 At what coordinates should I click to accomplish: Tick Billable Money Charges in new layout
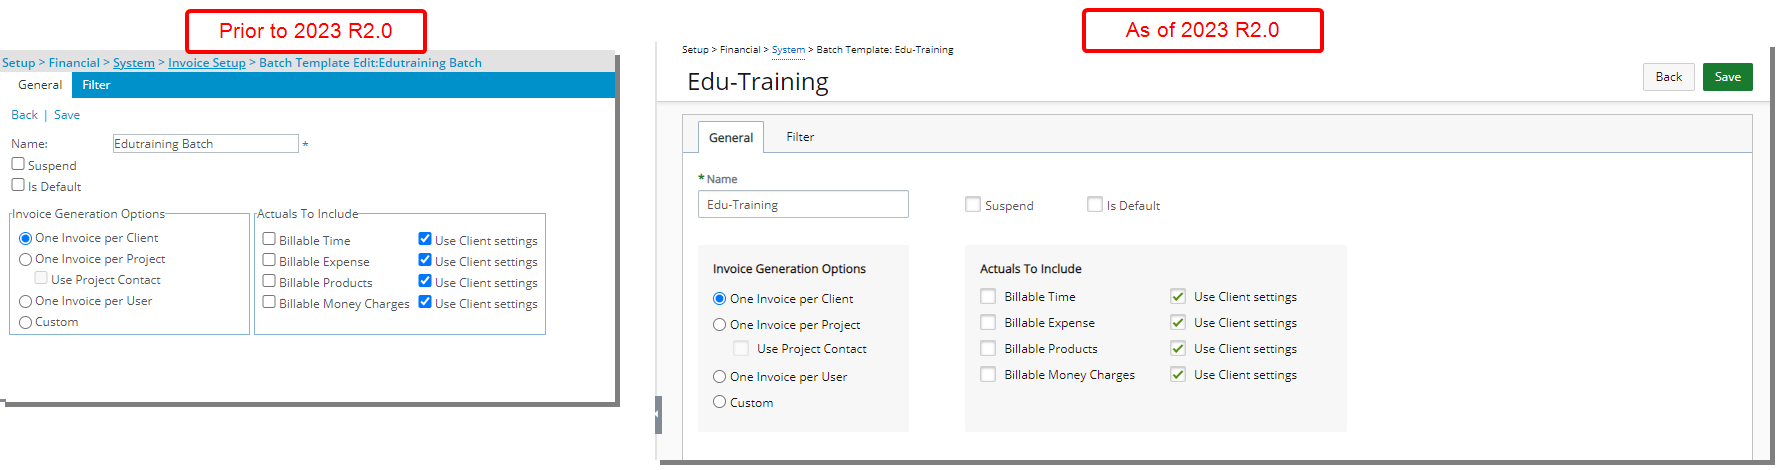(x=988, y=374)
